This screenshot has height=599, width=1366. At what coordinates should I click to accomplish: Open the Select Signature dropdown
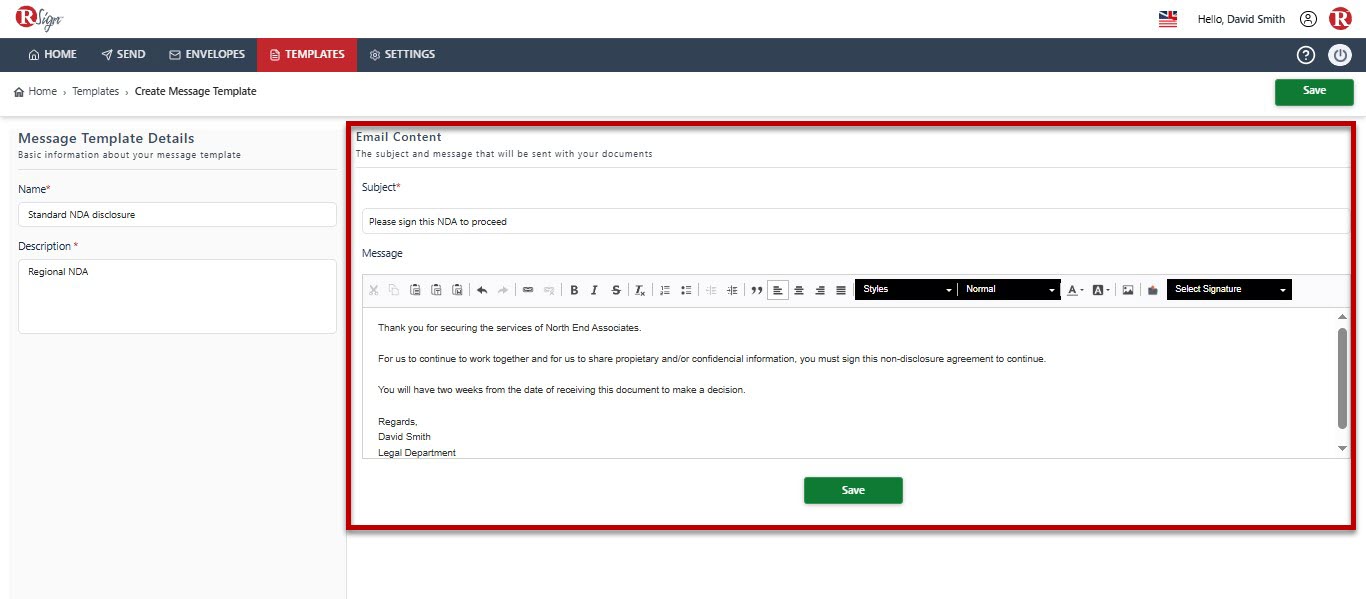1229,289
